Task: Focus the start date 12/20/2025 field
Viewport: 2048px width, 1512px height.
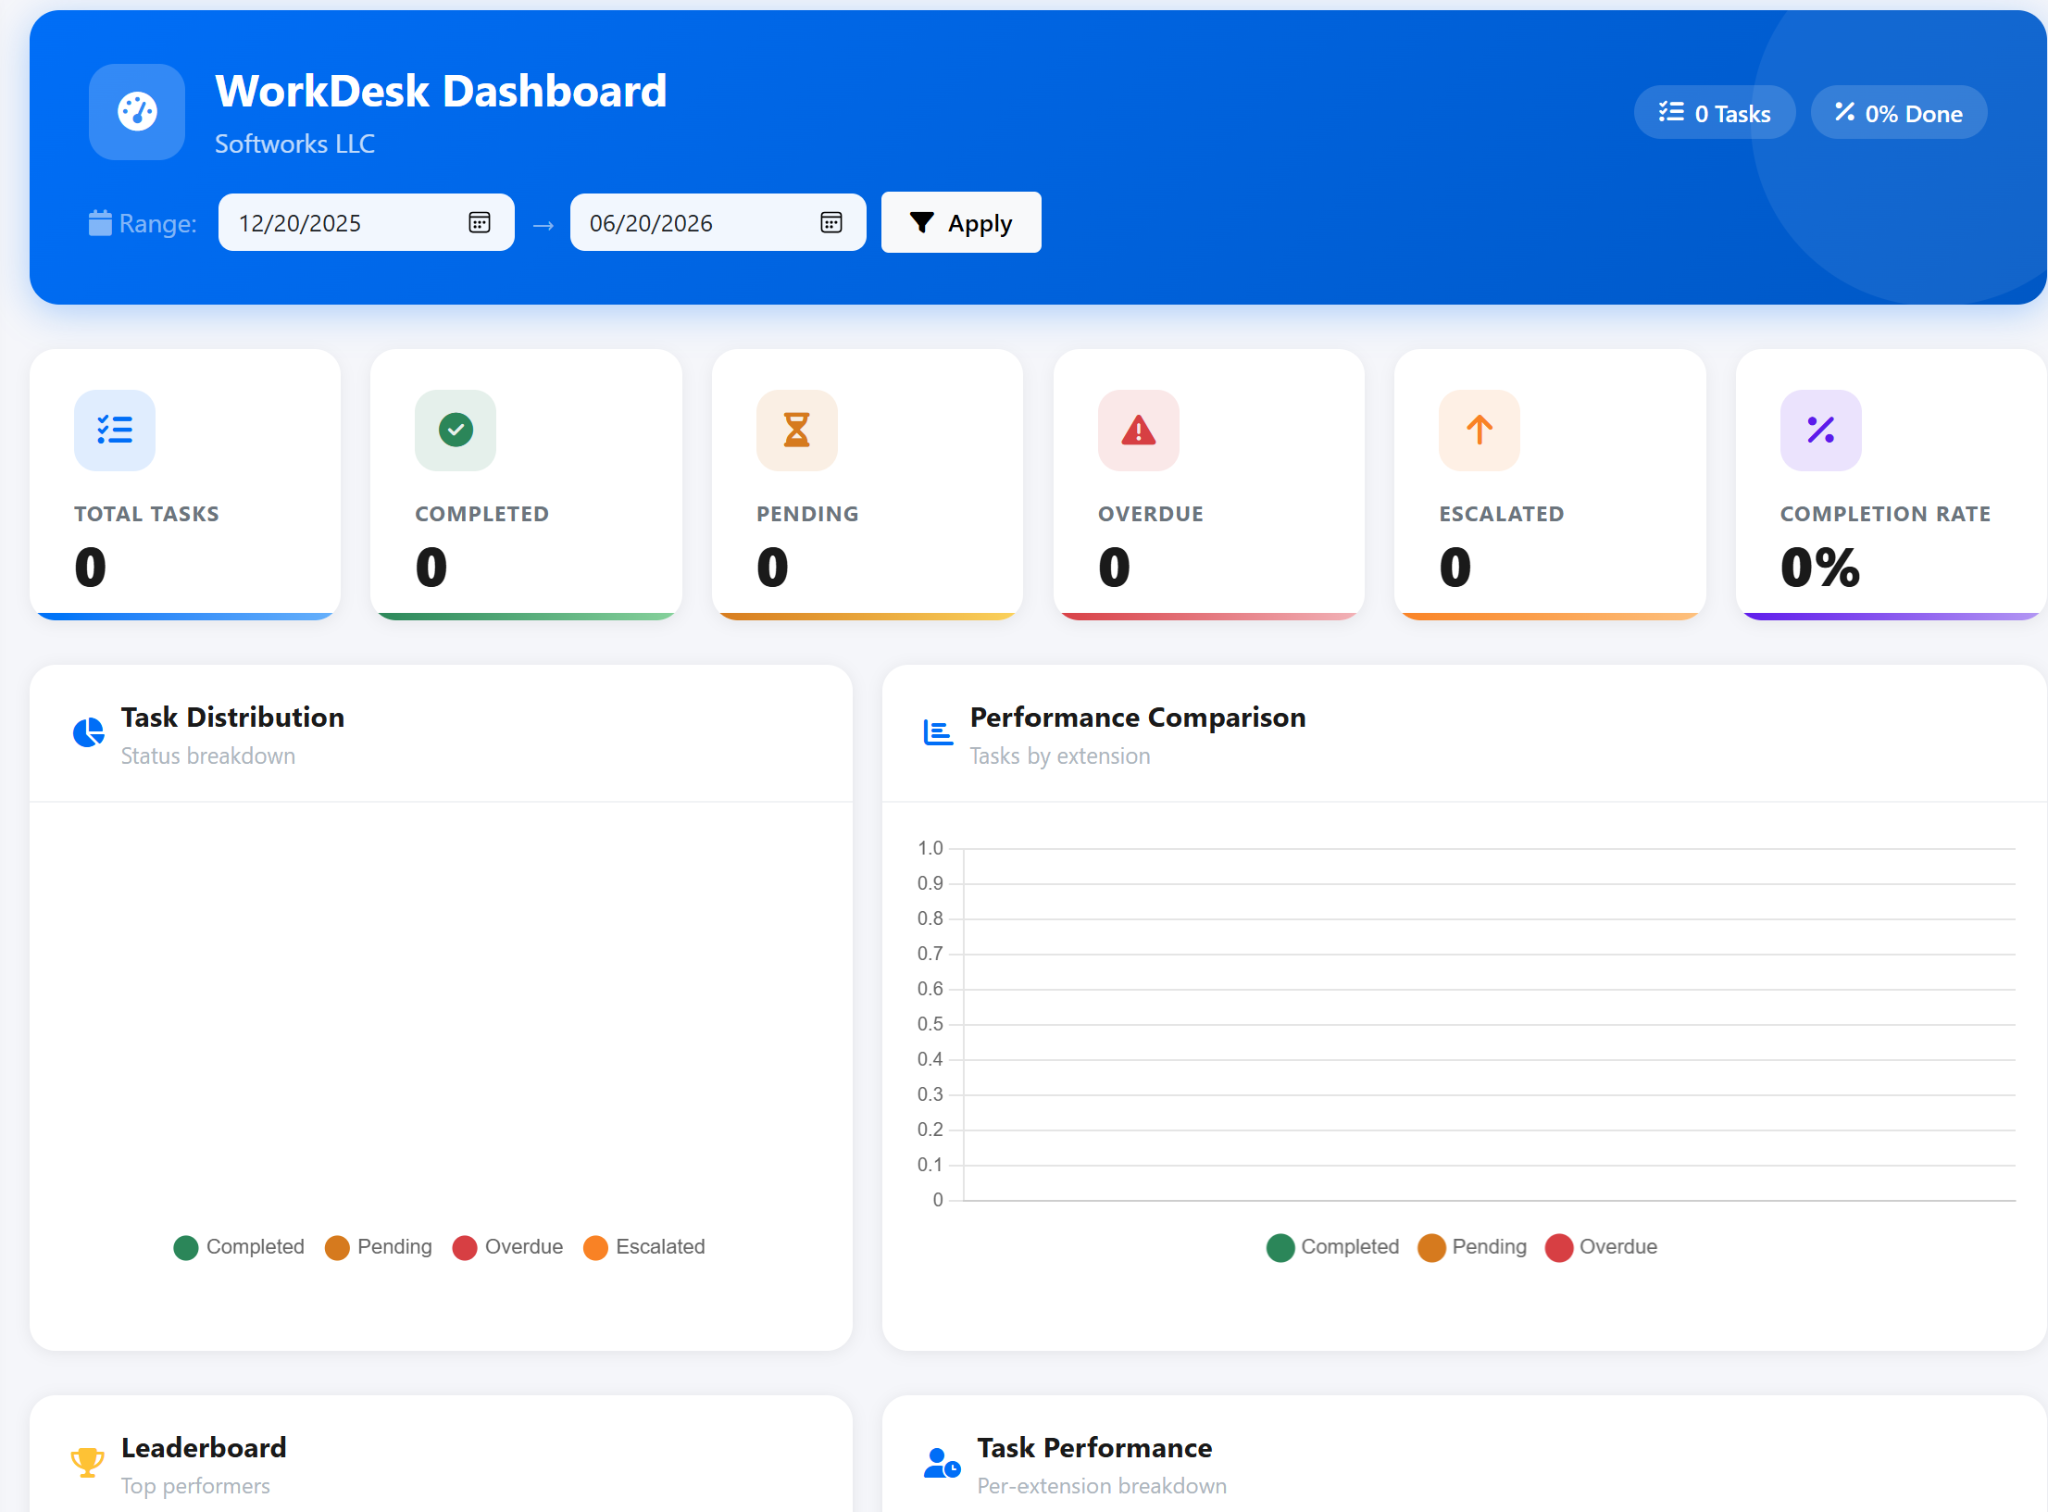Action: (x=366, y=222)
